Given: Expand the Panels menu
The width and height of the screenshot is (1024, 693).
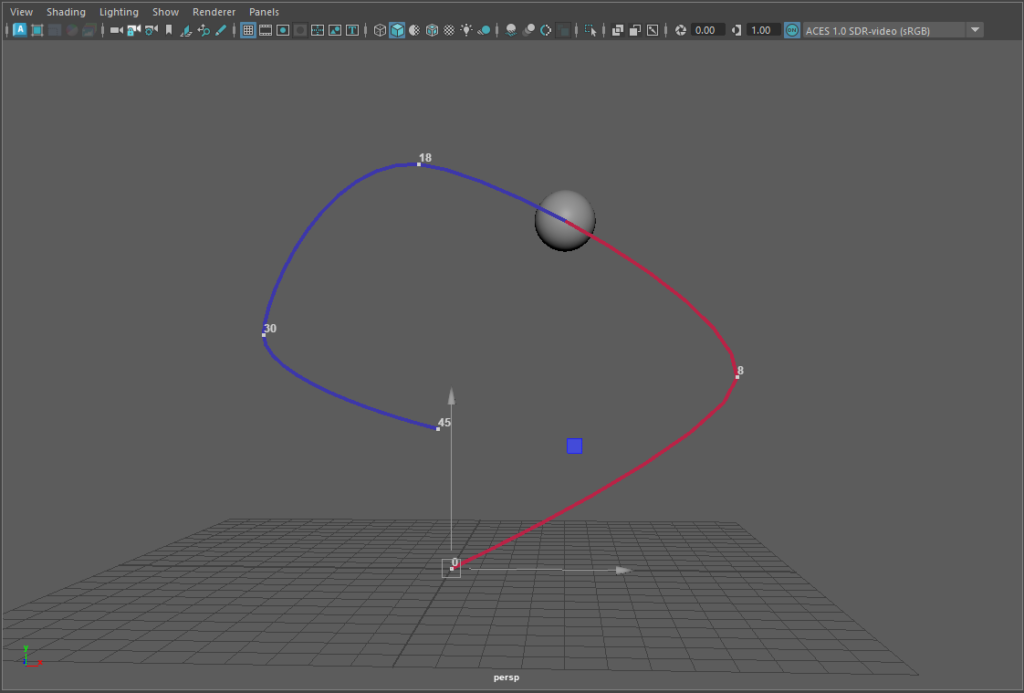Looking at the screenshot, I should (264, 12).
